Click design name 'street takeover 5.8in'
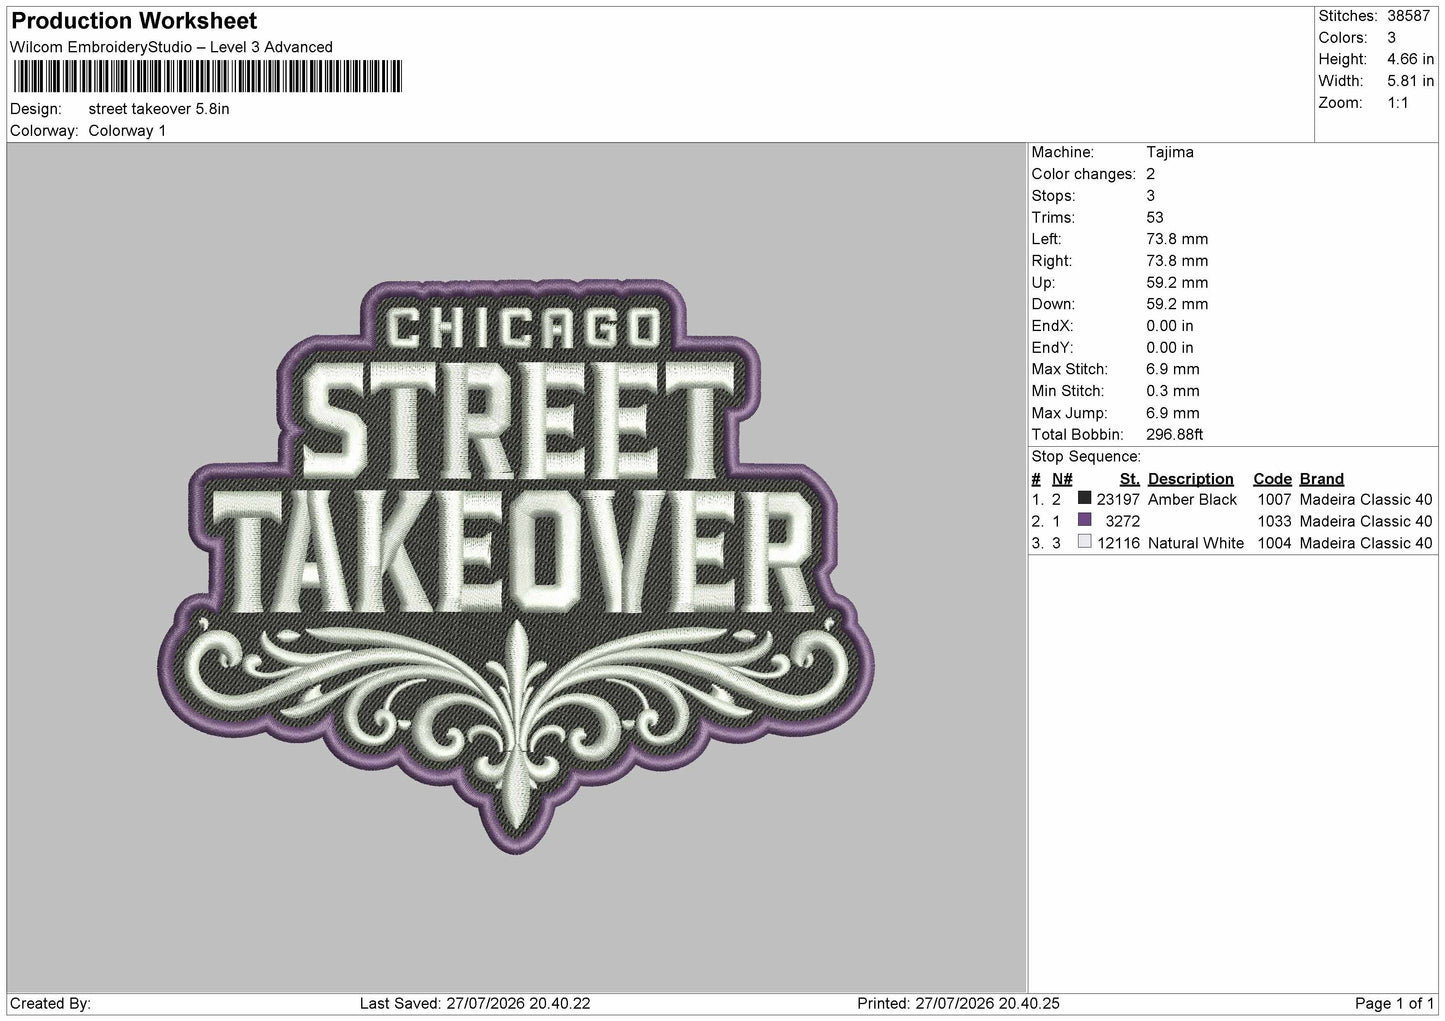The height and width of the screenshot is (1021, 1445). pos(159,109)
